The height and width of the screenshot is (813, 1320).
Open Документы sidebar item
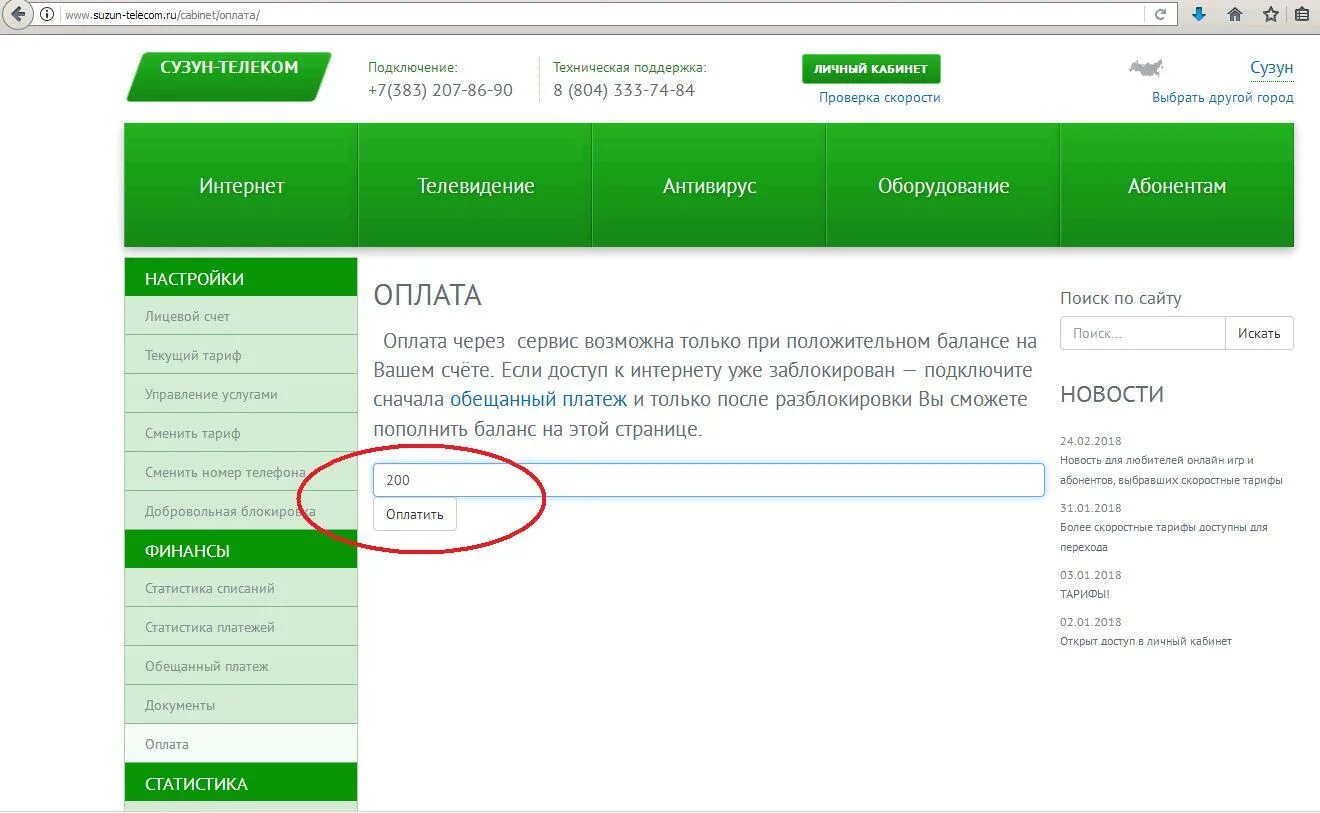(241, 705)
